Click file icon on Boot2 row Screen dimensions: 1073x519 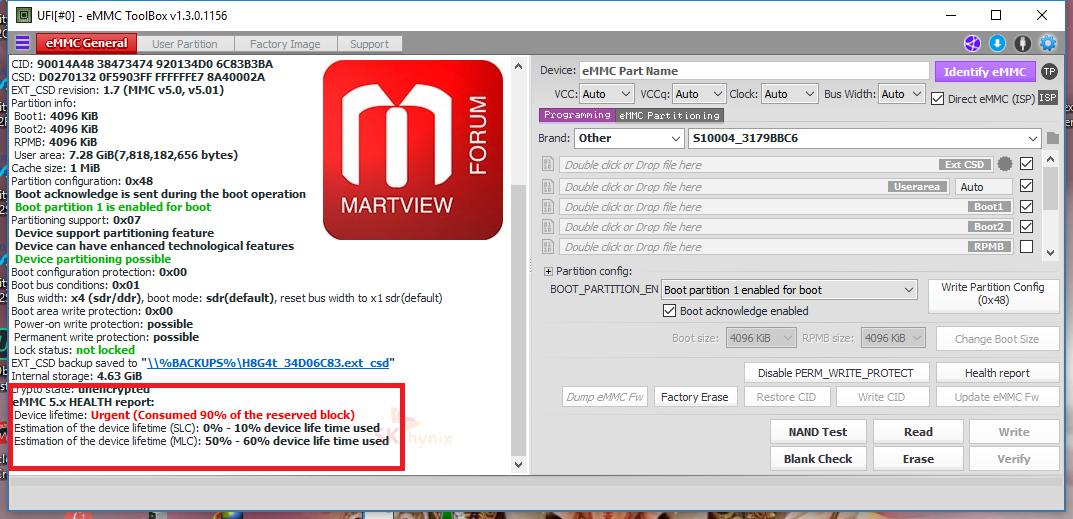547,226
